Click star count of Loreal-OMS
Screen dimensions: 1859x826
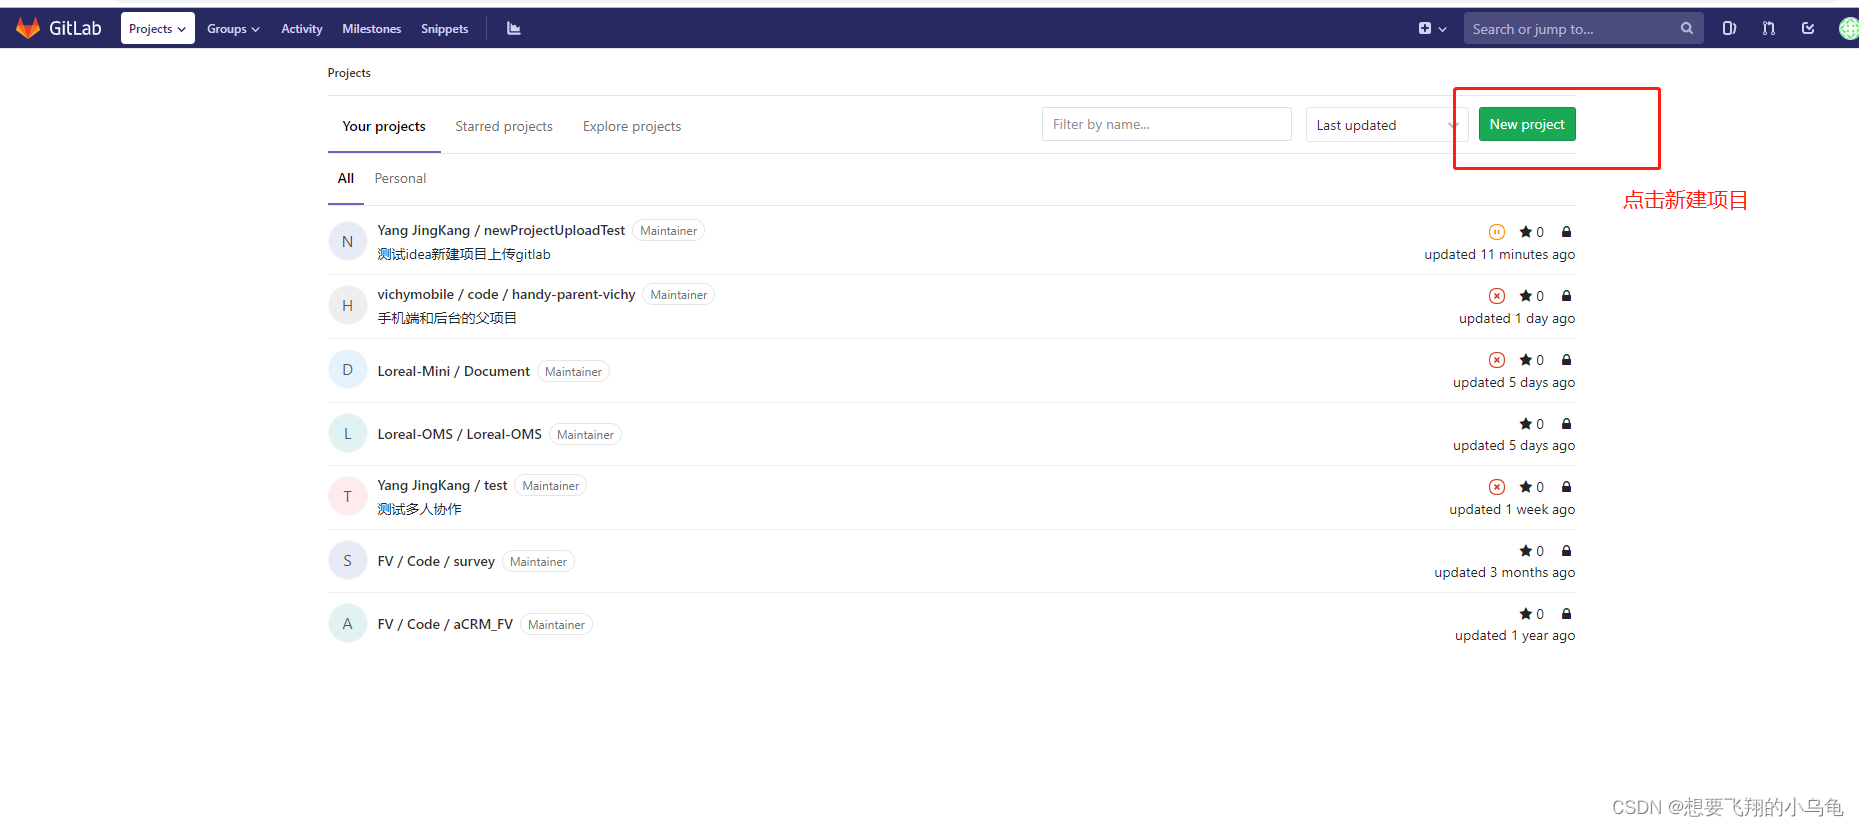(1532, 424)
